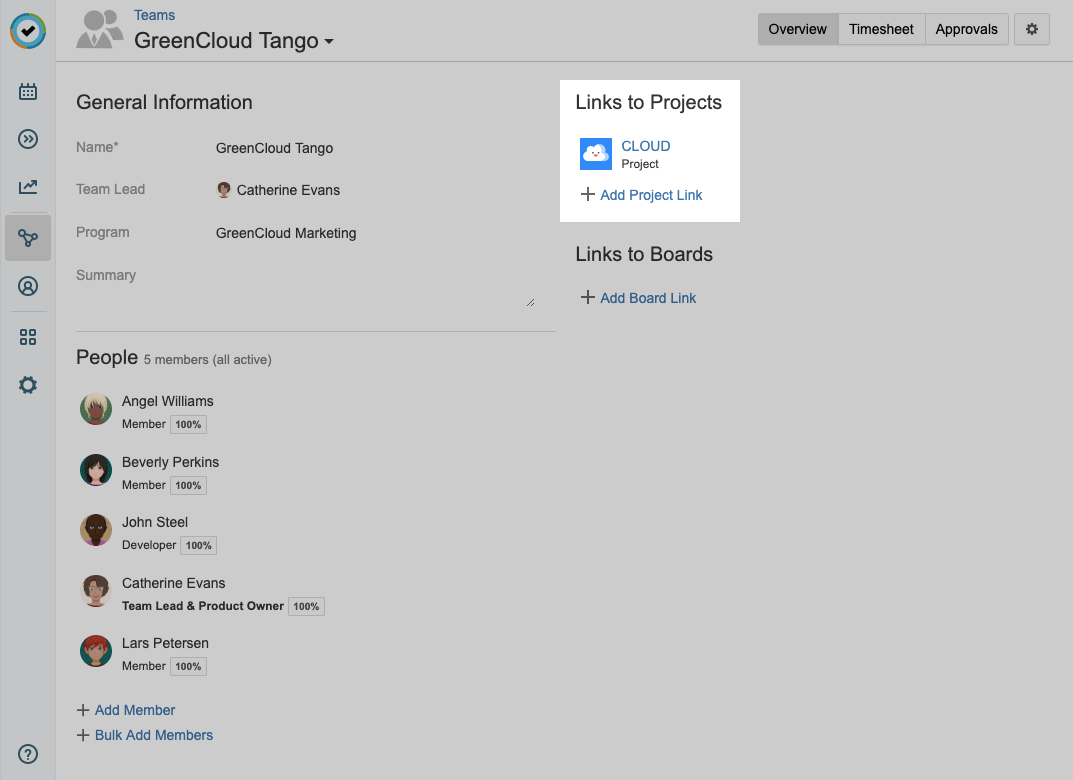Open the apps grid icon in the sidebar
1073x780 pixels.
(27, 336)
